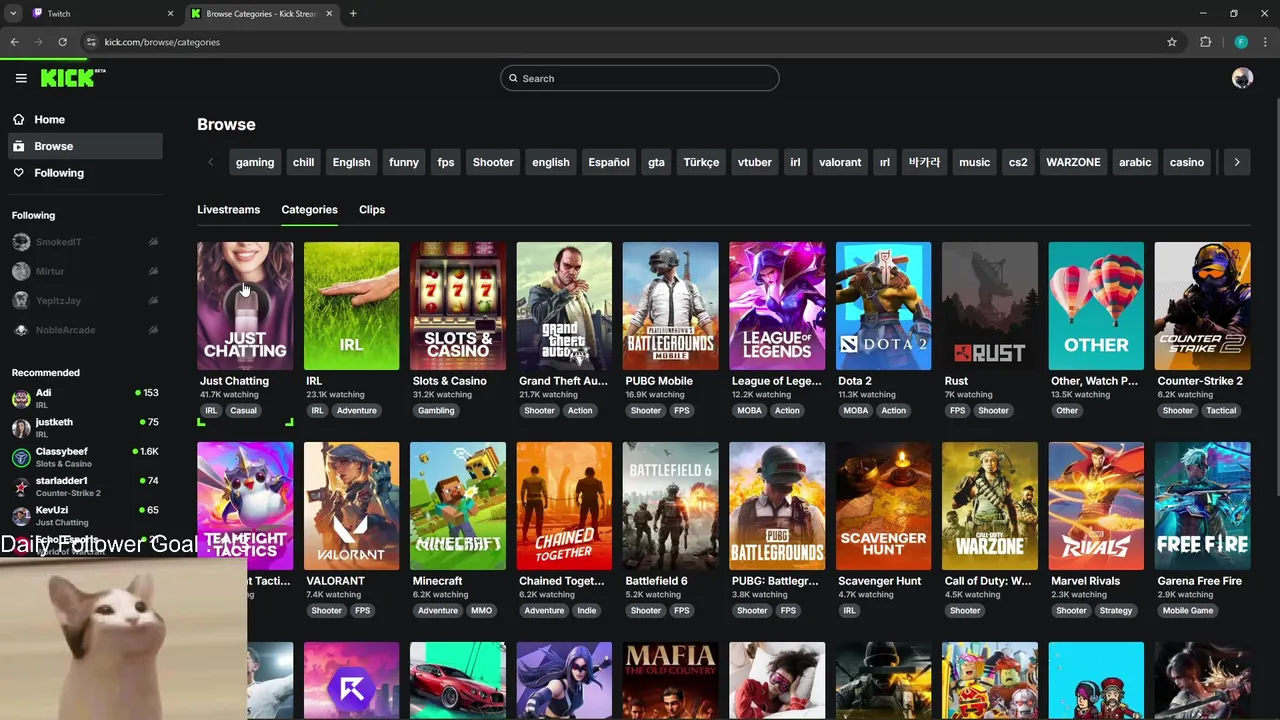Select the casino tag chip
Screen dimensions: 1280x720
click(1187, 162)
